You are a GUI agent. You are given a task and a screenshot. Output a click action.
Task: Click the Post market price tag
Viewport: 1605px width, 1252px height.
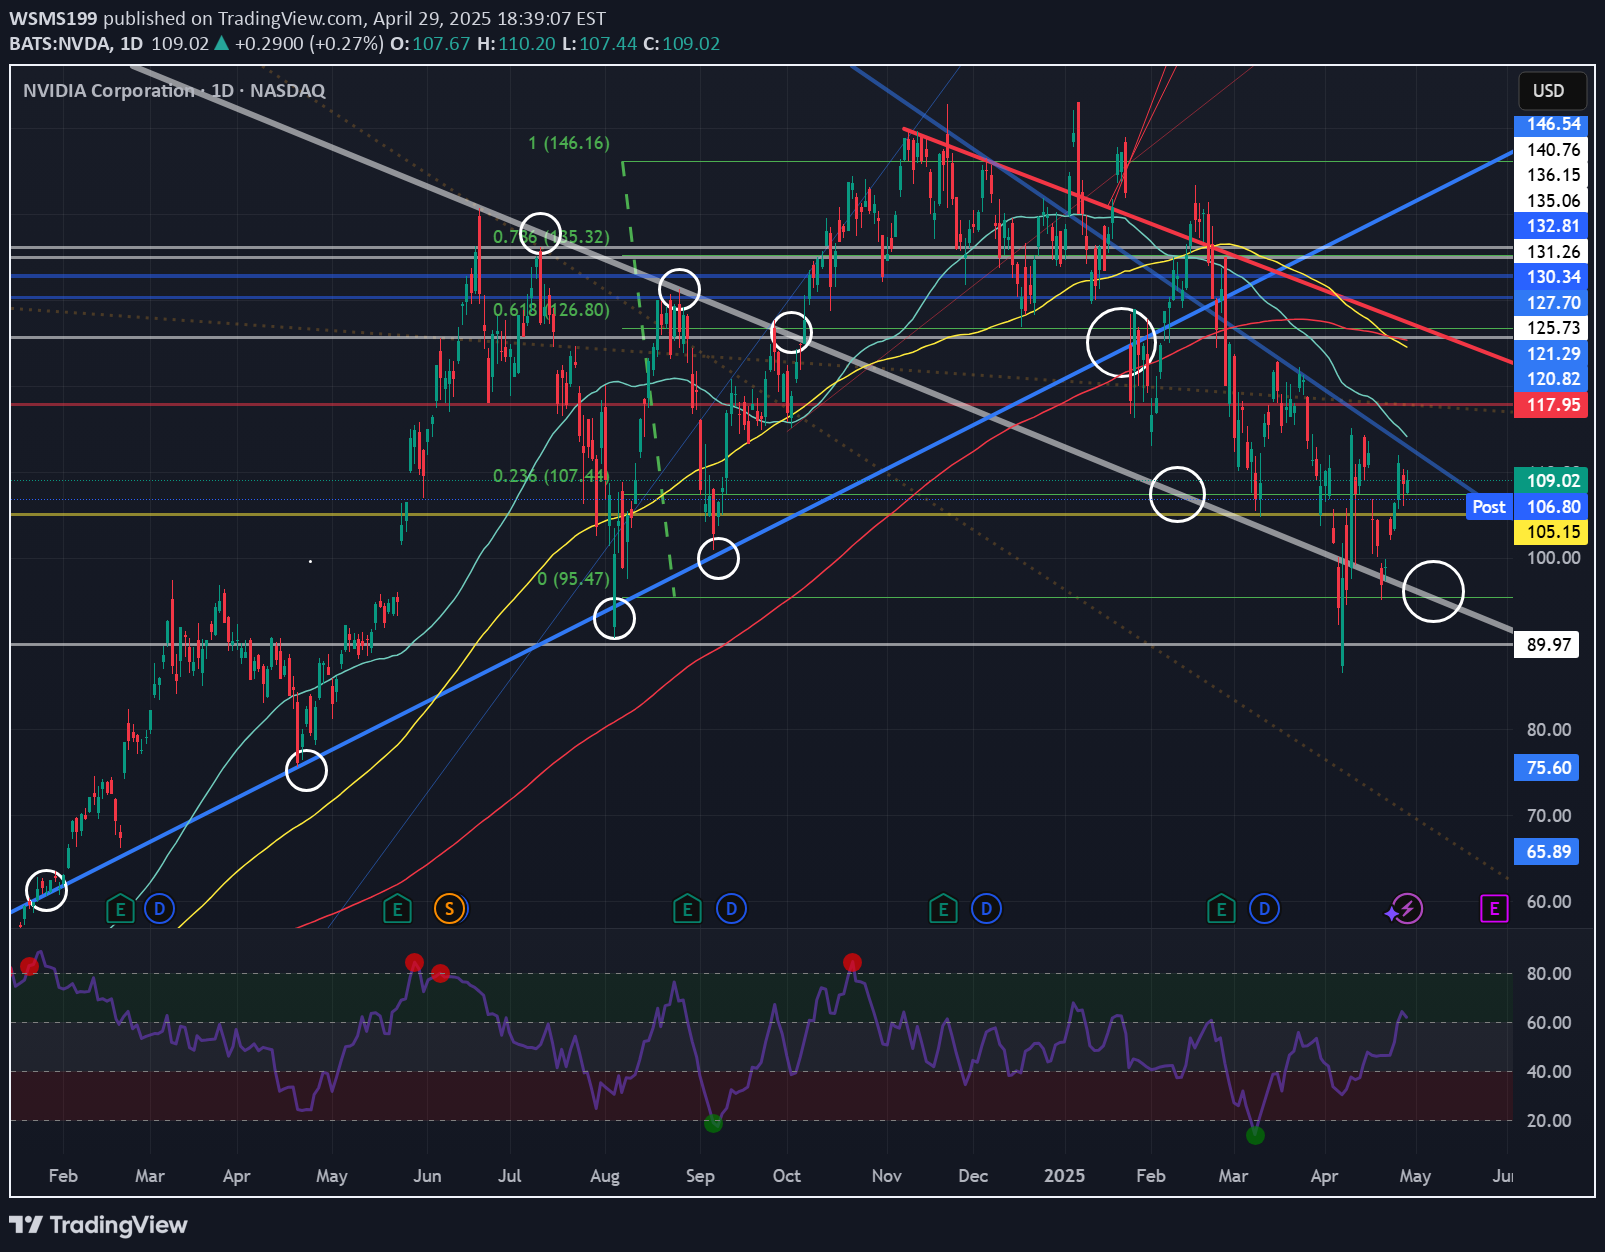point(1489,507)
